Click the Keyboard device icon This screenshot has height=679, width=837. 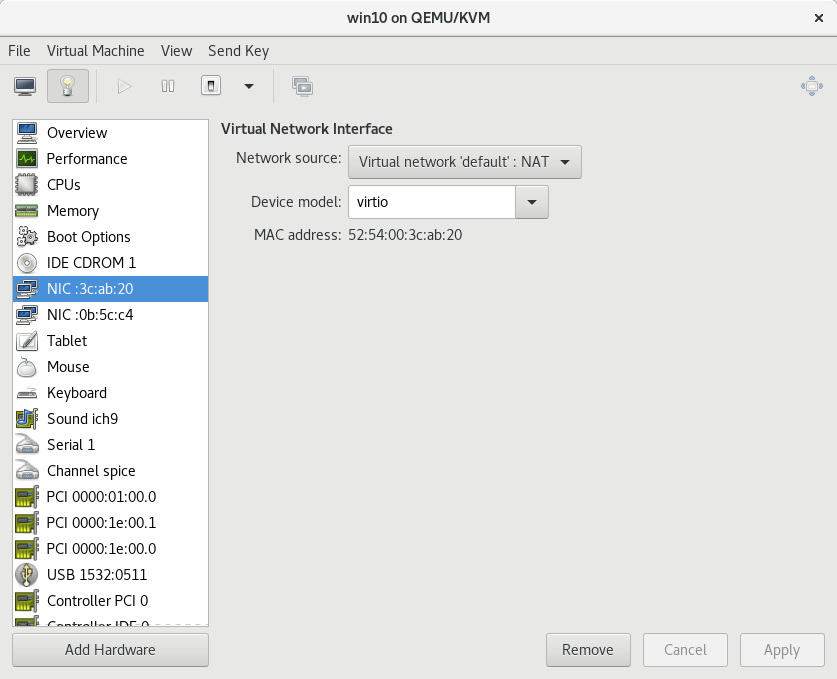coord(27,393)
